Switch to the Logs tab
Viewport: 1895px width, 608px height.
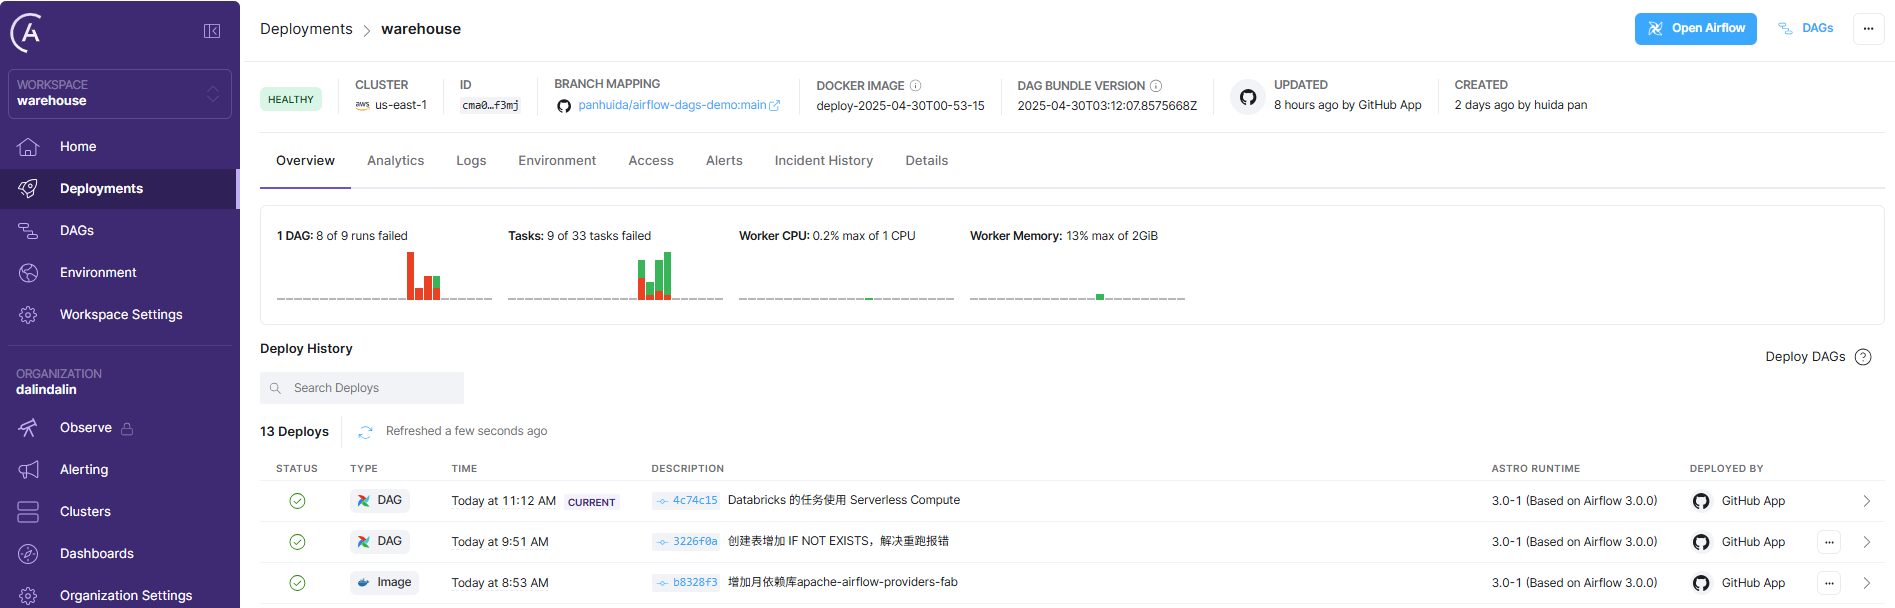pyautogui.click(x=471, y=161)
